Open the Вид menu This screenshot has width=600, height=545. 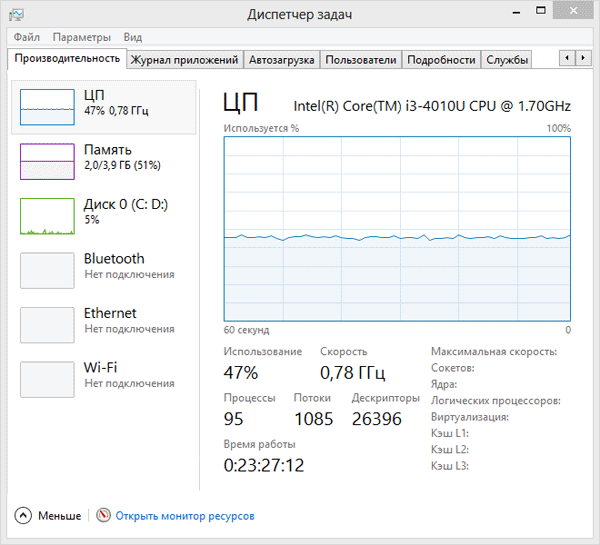tap(133, 37)
